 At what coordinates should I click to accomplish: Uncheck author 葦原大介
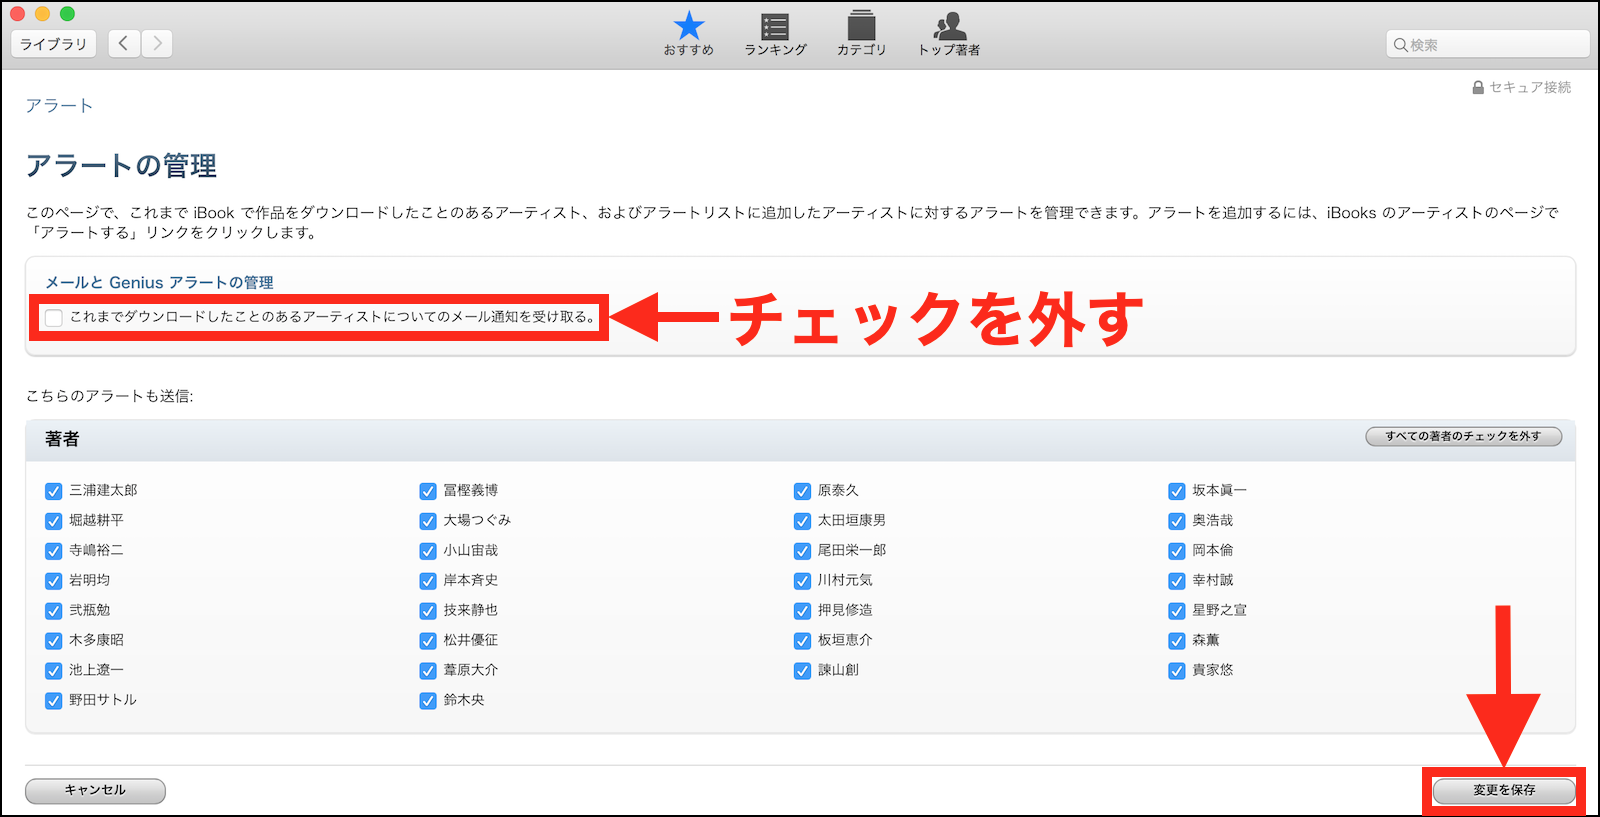tap(428, 671)
